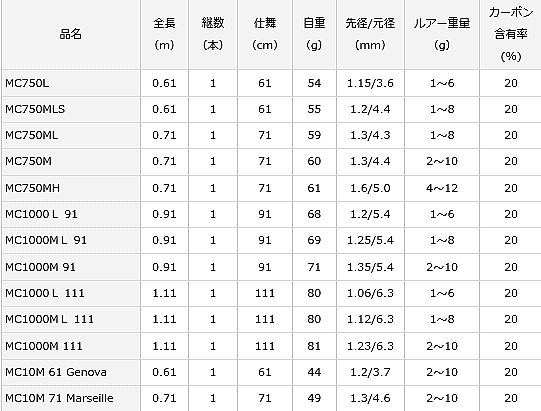
Task: Click the 品名 column header
Action: 71,34
